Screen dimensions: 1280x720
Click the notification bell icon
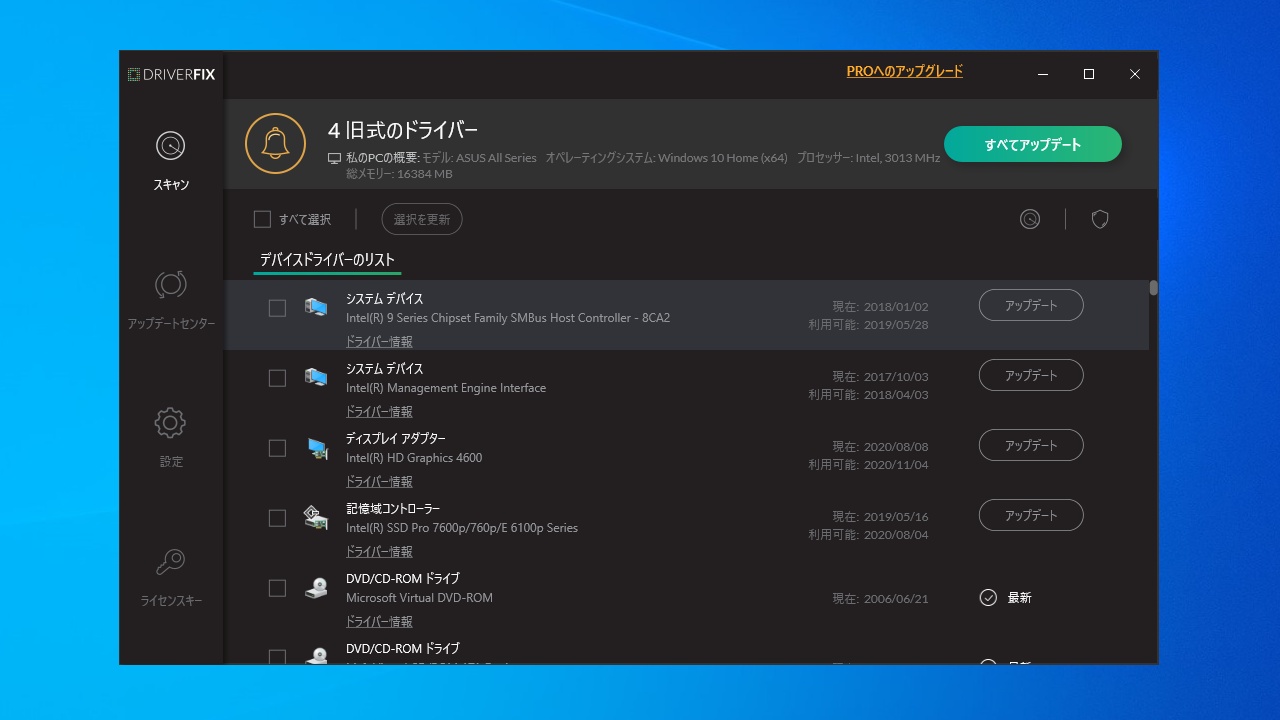click(275, 143)
